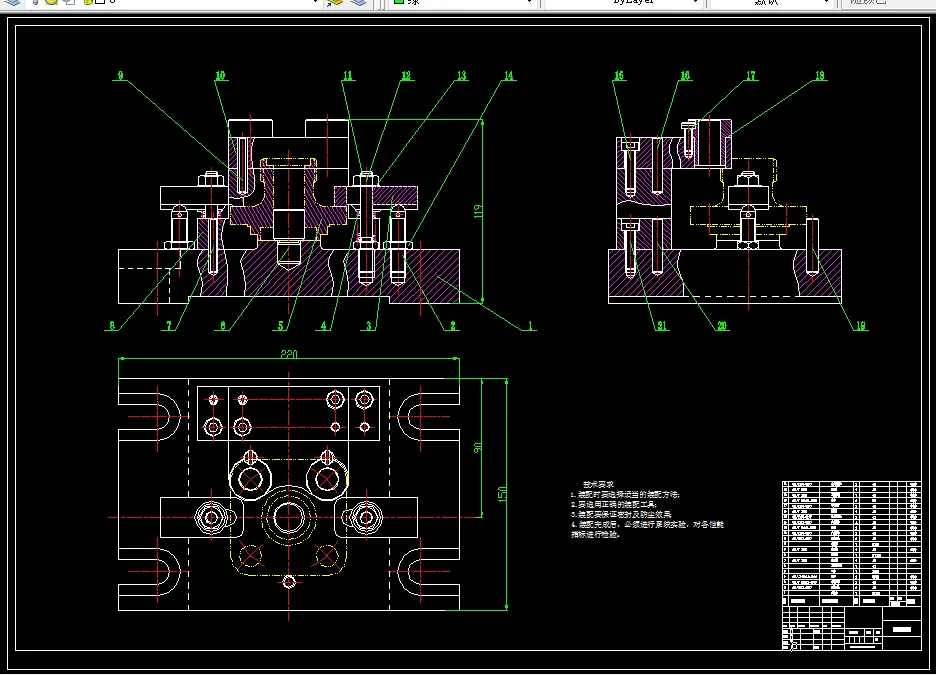Select balloon number 2 label
Screen dimensions: 936x675
click(x=453, y=326)
